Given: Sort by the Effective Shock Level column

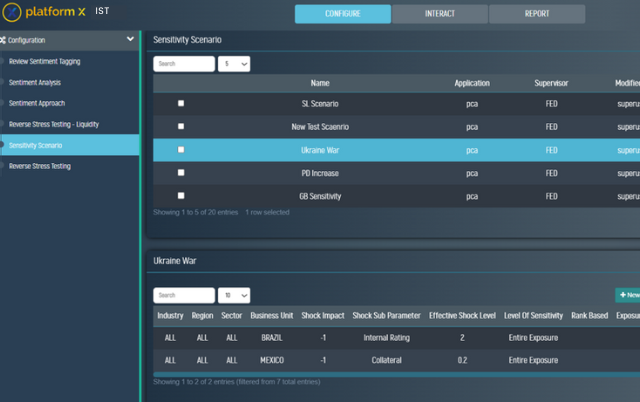Looking at the screenshot, I should pos(463,315).
